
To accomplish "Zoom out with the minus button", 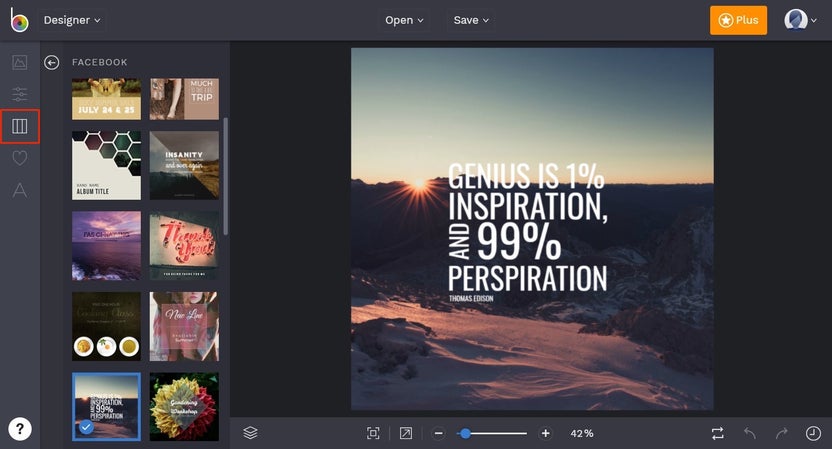I will point(438,433).
